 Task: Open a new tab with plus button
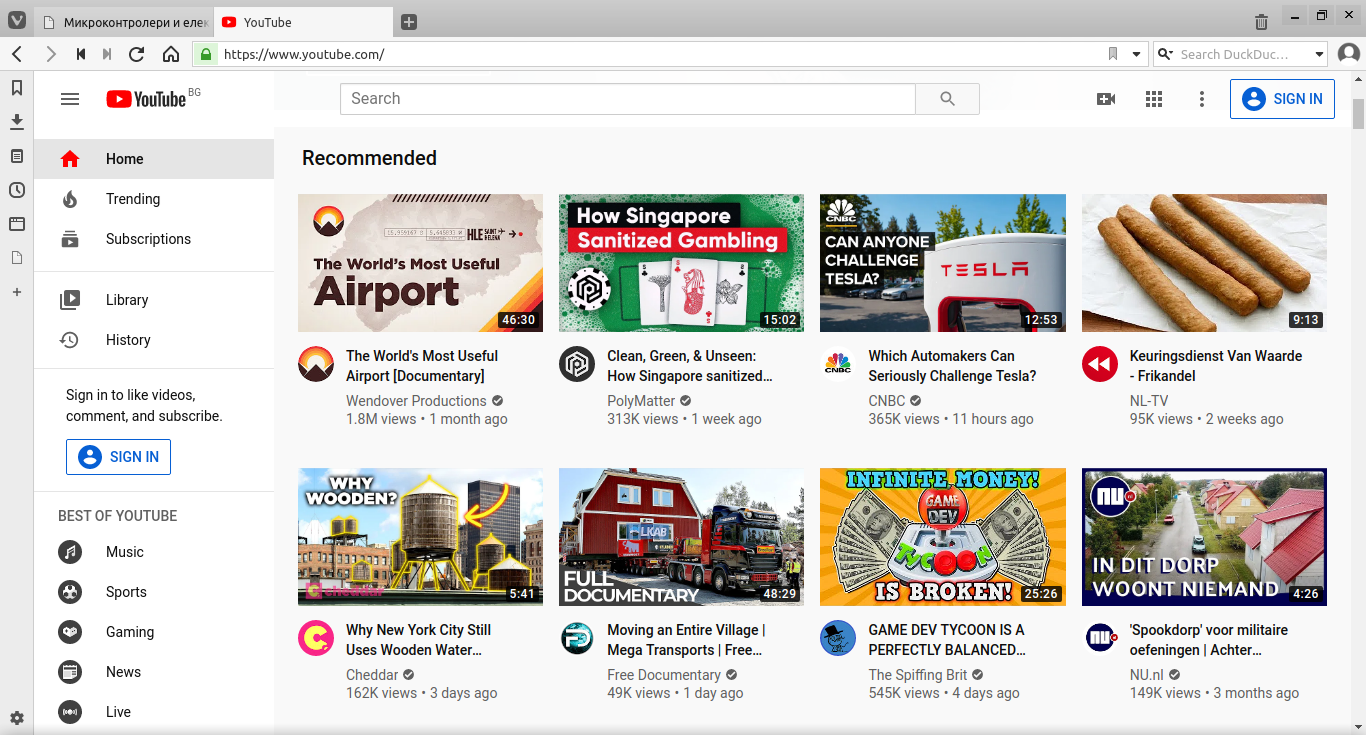409,22
